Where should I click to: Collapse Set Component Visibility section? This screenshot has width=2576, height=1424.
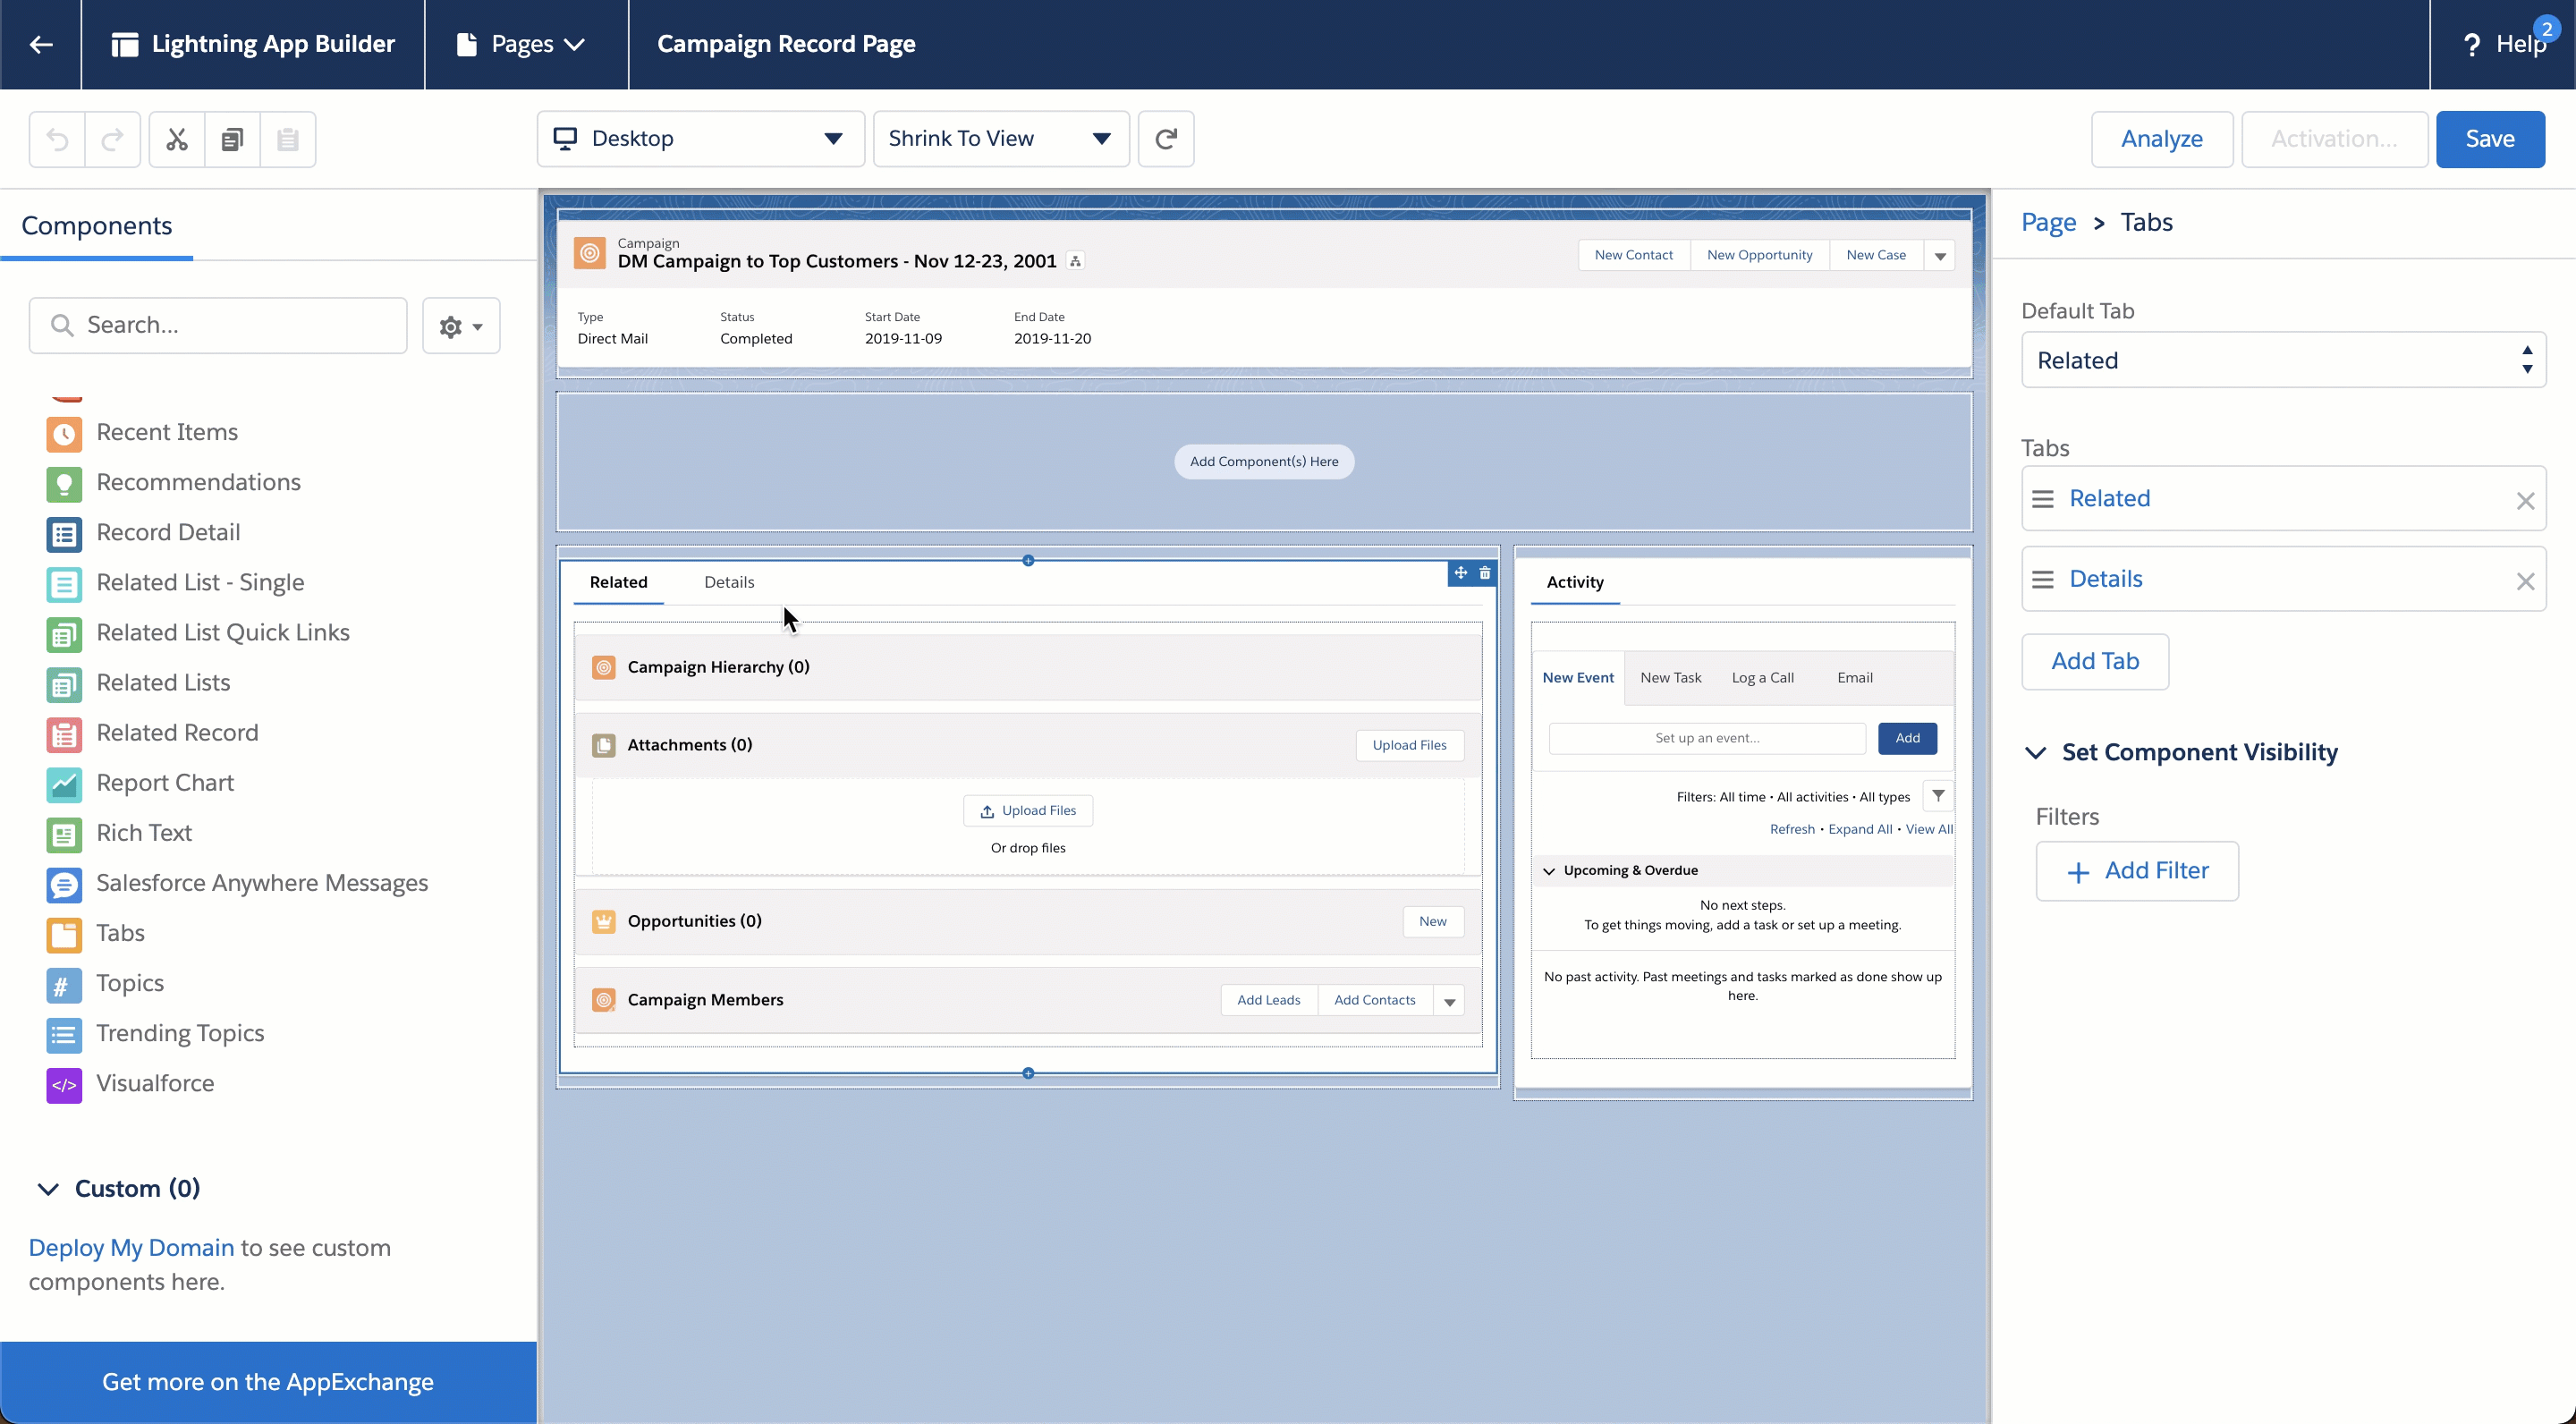(2035, 753)
